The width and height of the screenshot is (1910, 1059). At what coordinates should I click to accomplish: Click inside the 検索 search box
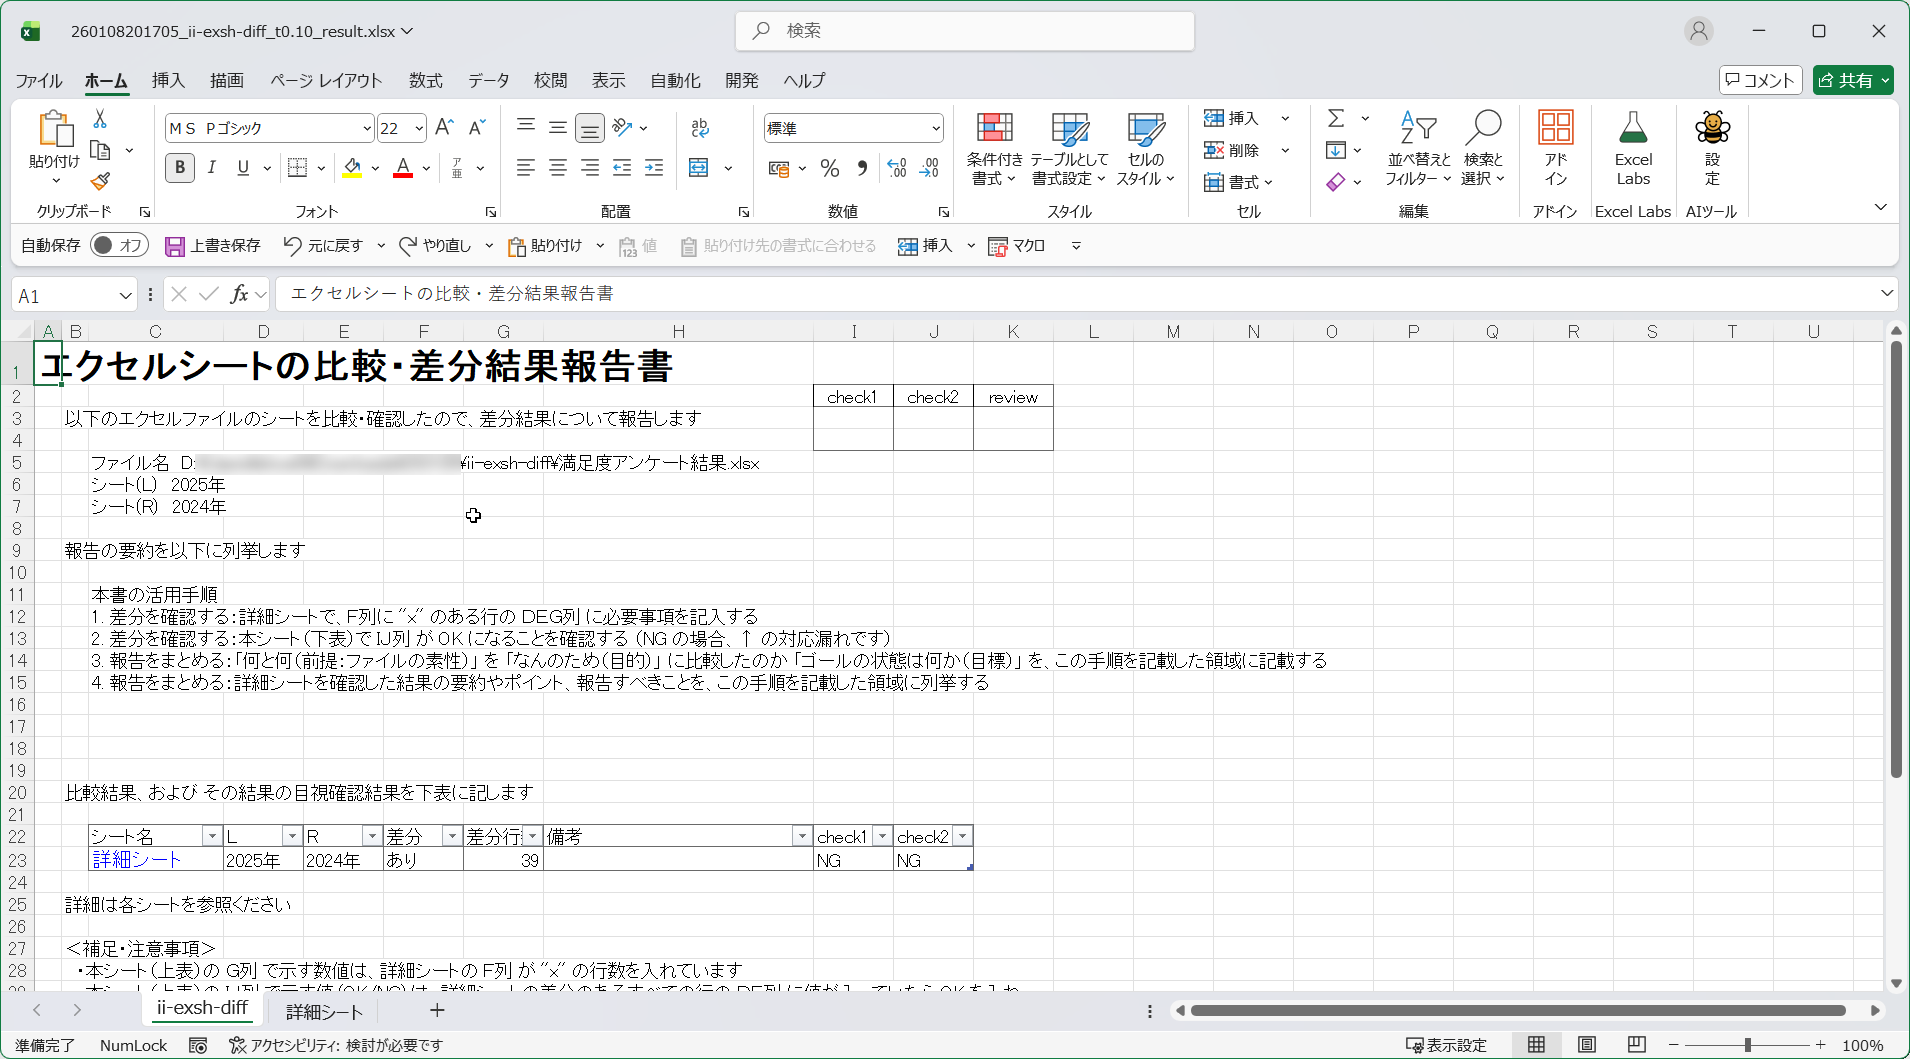tap(964, 31)
